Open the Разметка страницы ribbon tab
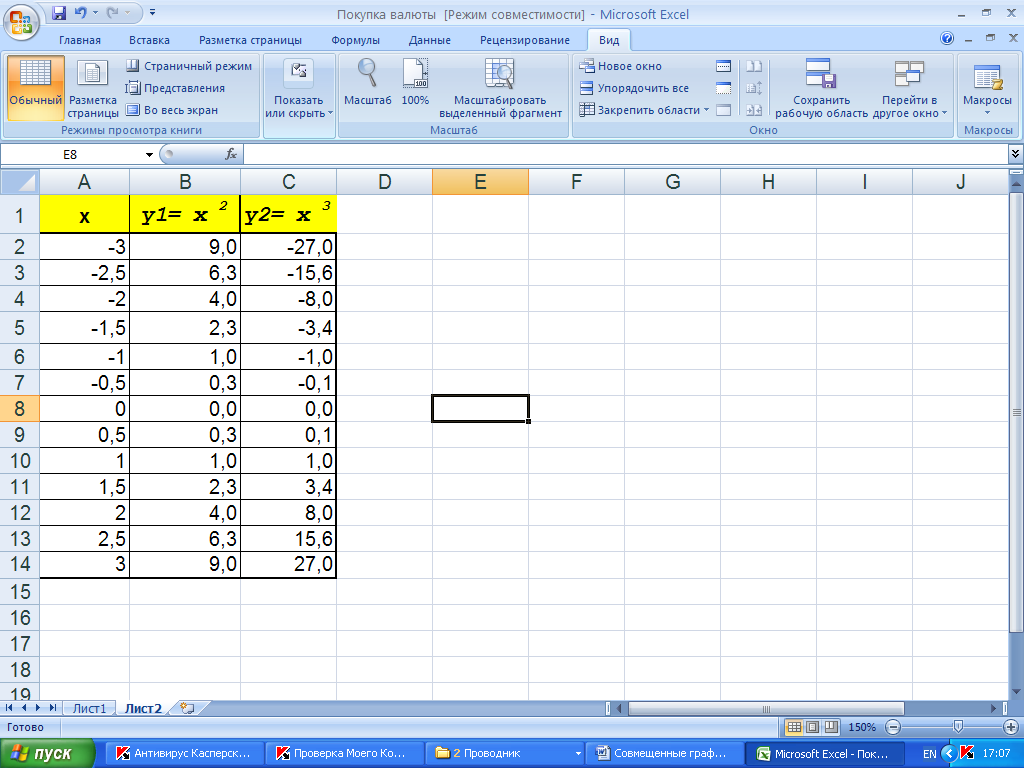1024x768 pixels. coord(250,40)
